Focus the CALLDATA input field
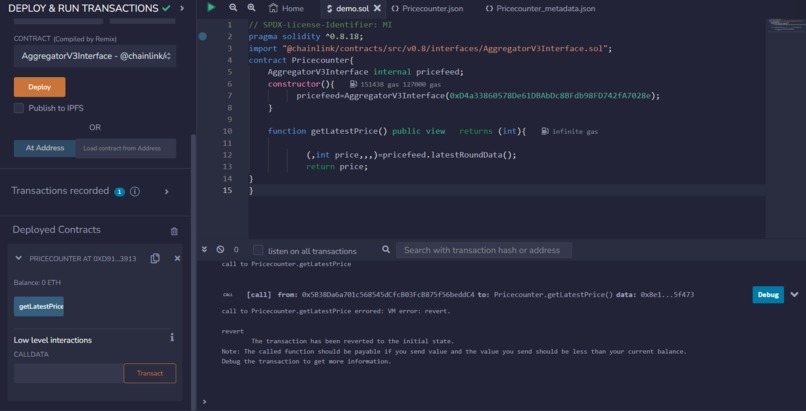 point(68,373)
